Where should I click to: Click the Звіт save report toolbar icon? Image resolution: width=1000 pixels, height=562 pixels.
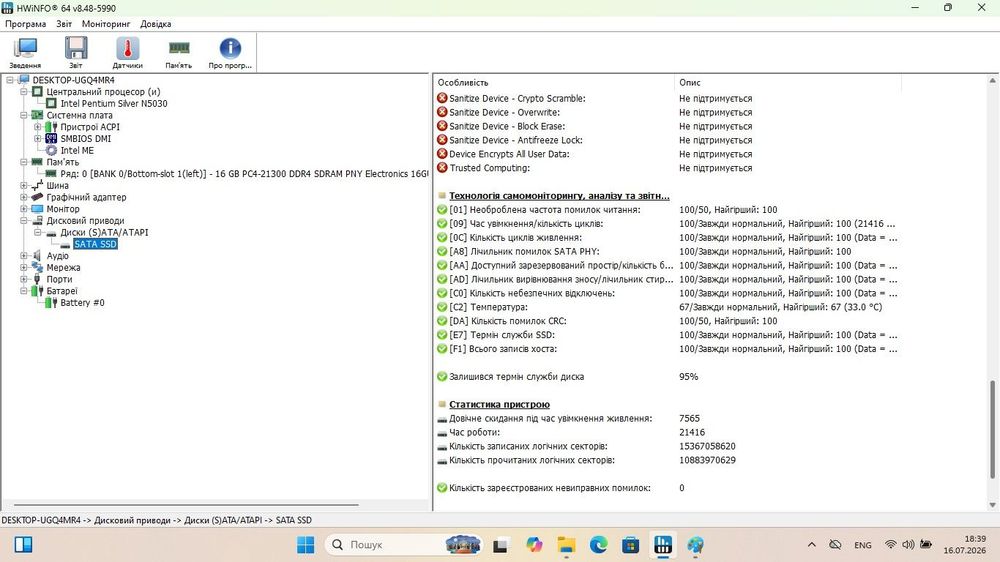click(x=76, y=53)
